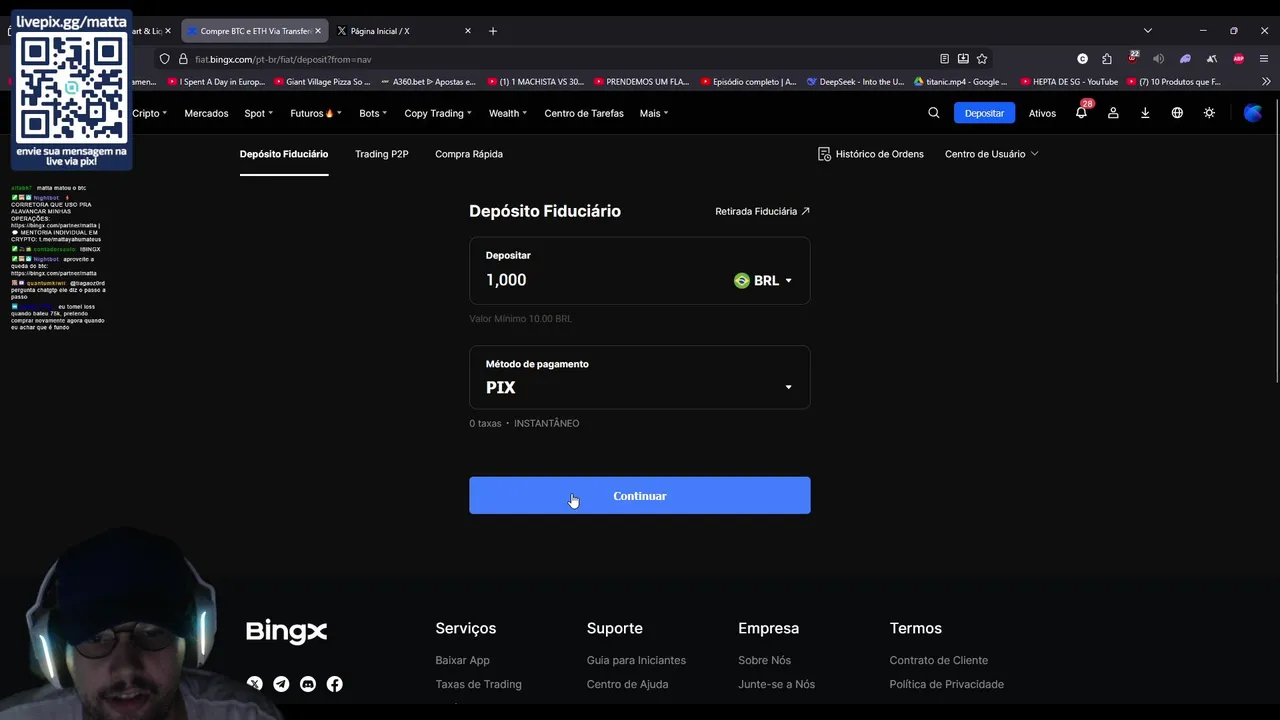
Task: Click the browser address bar URL
Action: [x=283, y=59]
